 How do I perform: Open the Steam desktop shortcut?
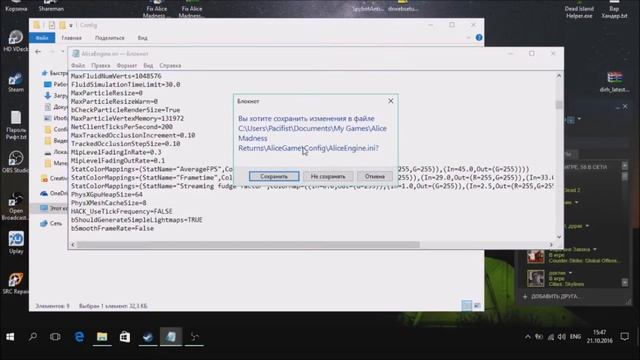pyautogui.click(x=16, y=82)
